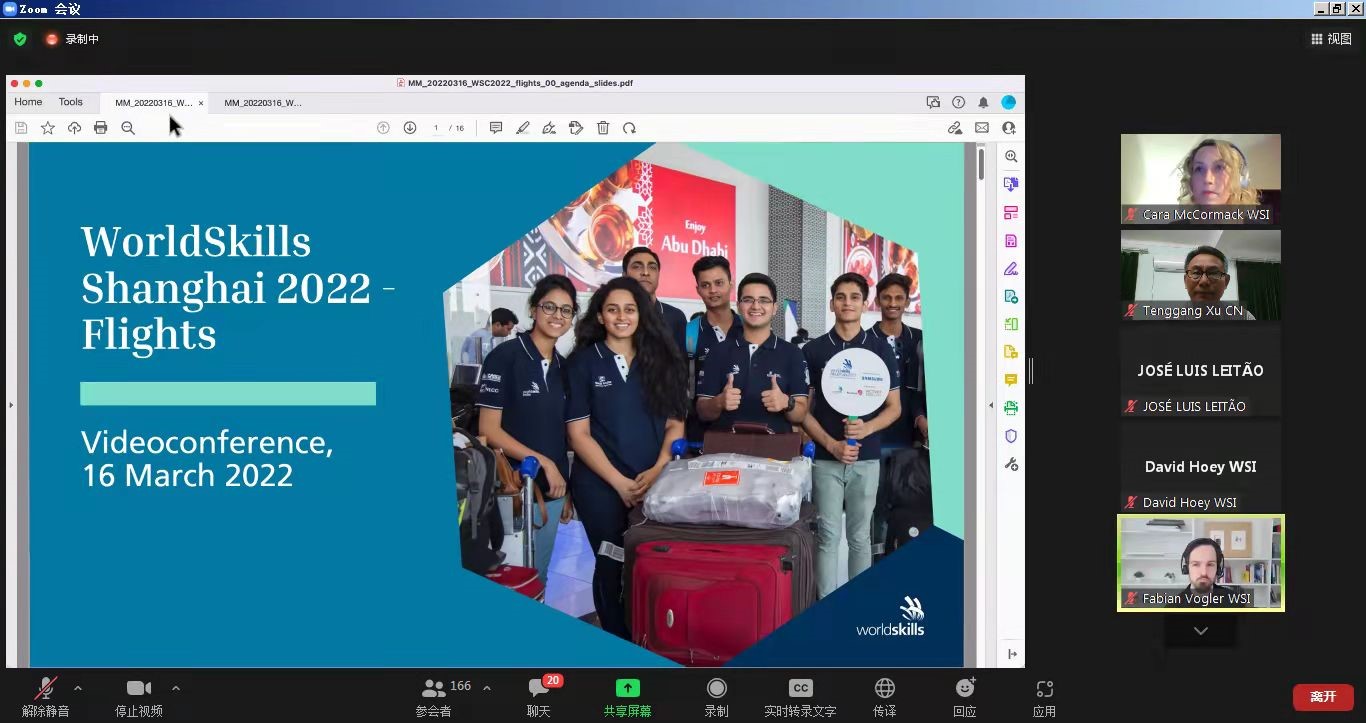Expand the participants options arrow

coord(487,688)
